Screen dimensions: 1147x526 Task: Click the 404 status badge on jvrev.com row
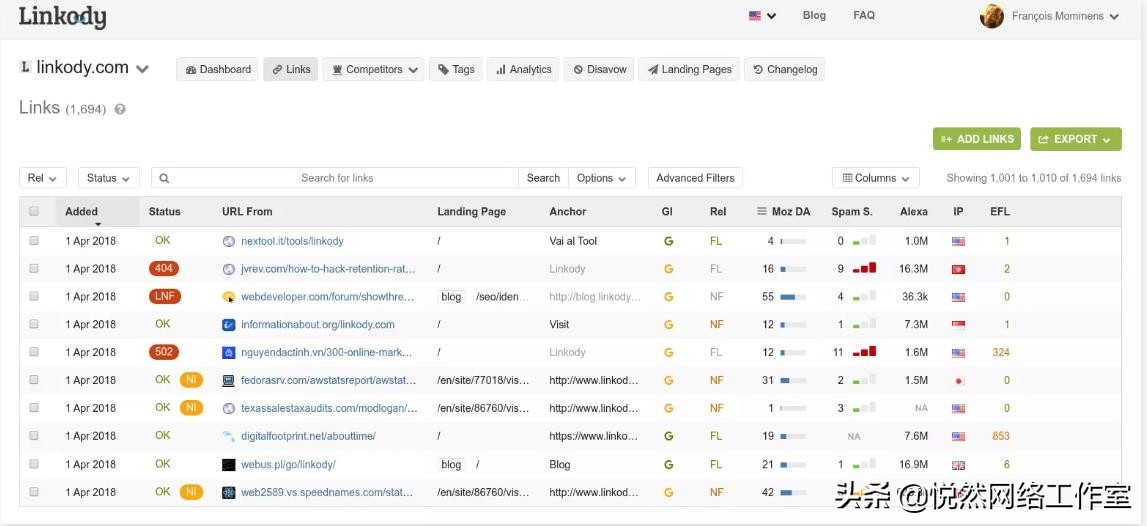pyautogui.click(x=164, y=268)
